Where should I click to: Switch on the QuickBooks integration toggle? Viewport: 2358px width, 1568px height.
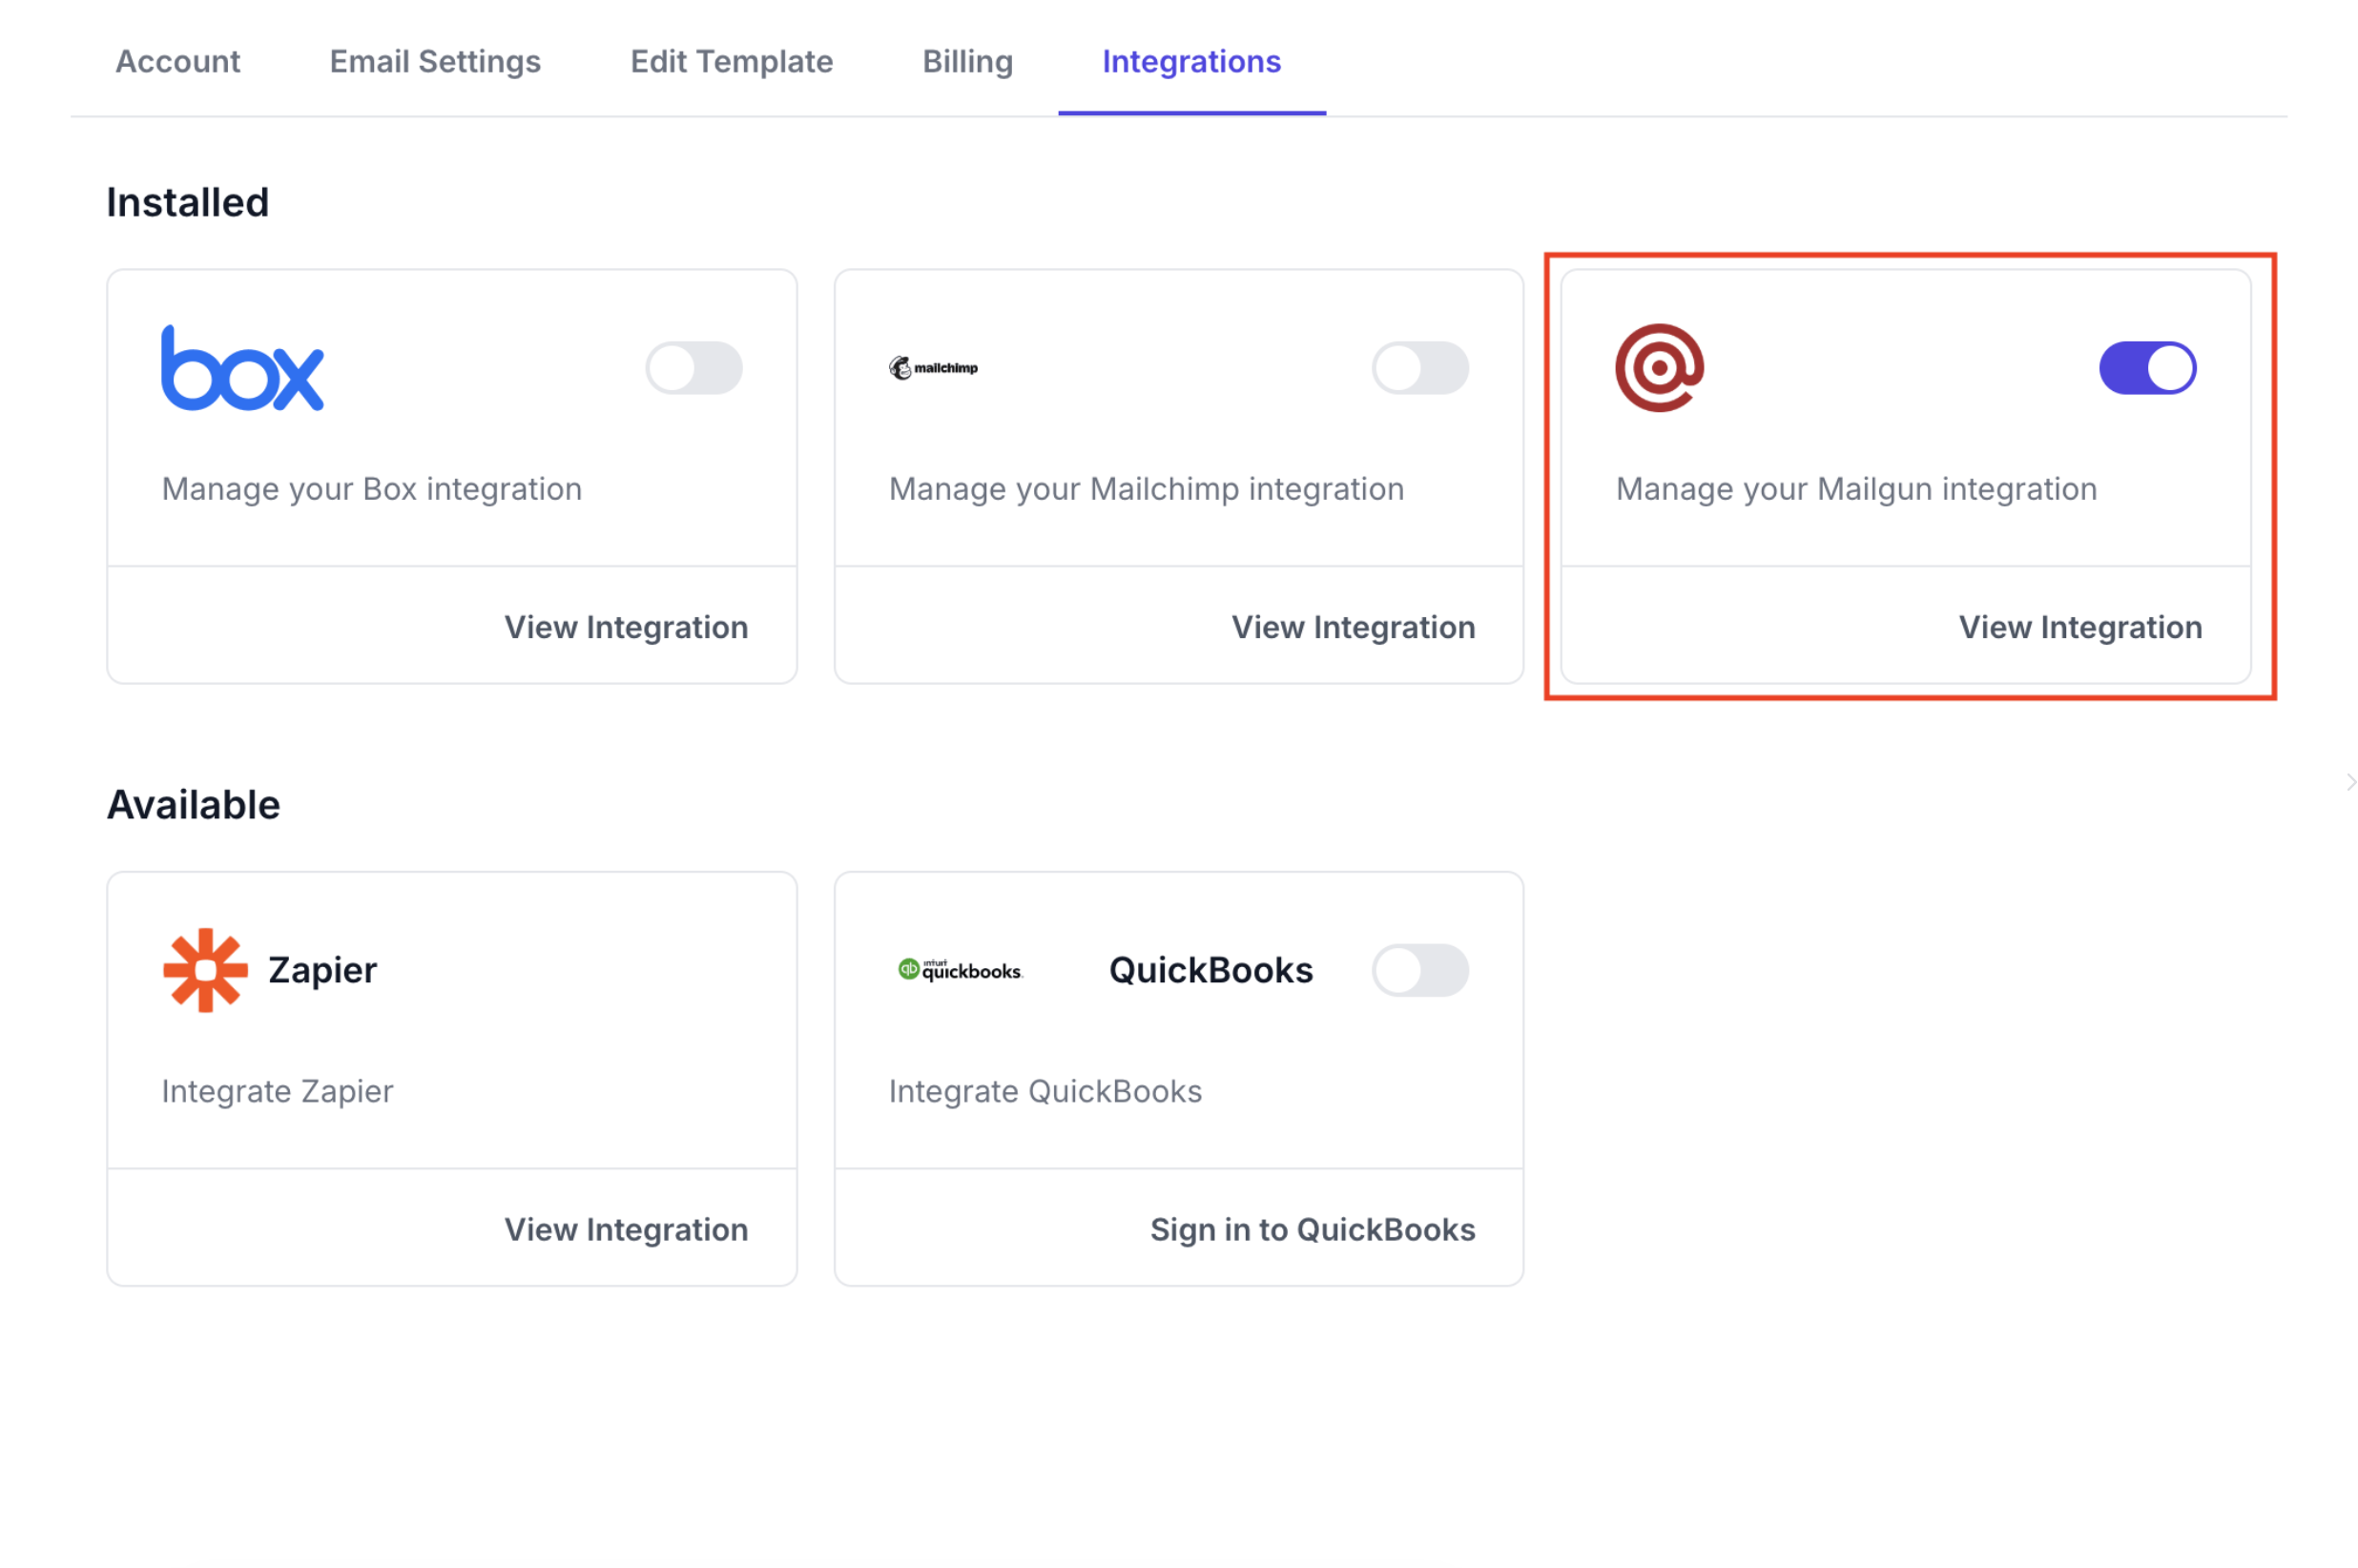(x=1420, y=970)
